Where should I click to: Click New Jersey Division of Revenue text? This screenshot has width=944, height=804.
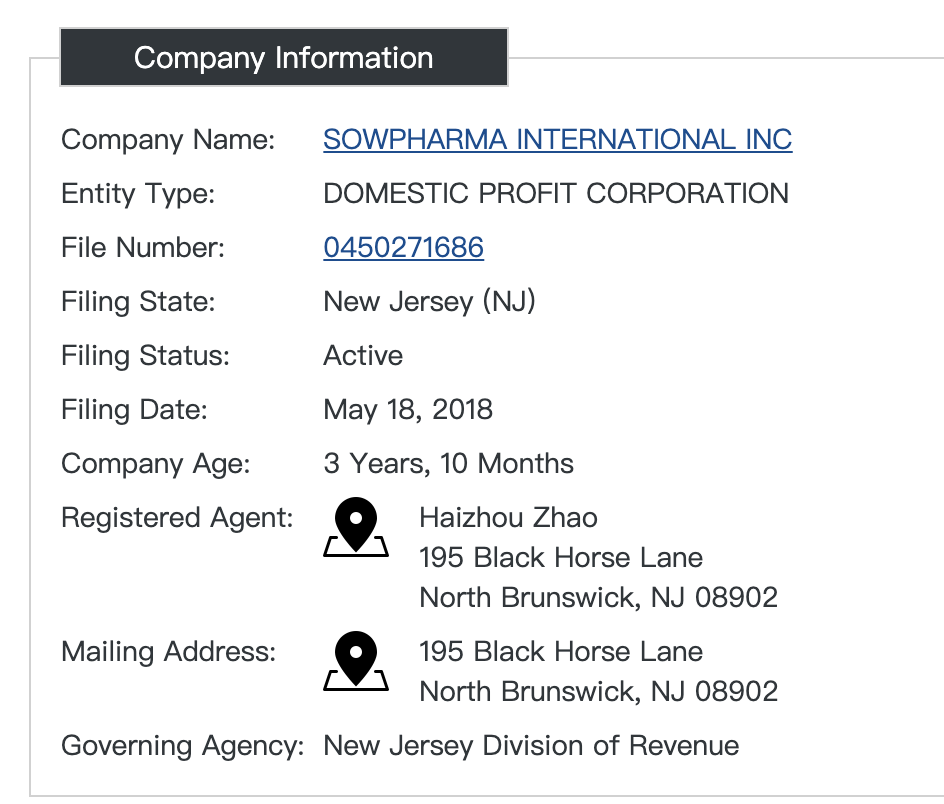pos(531,746)
